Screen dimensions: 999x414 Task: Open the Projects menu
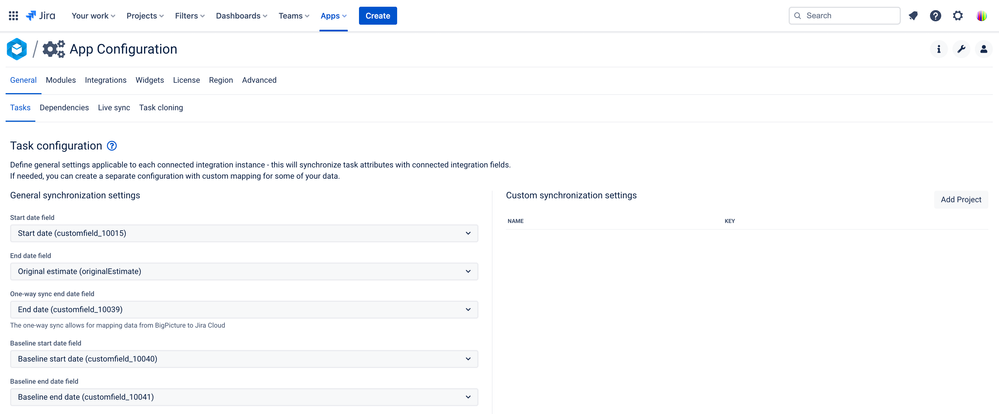coord(145,16)
